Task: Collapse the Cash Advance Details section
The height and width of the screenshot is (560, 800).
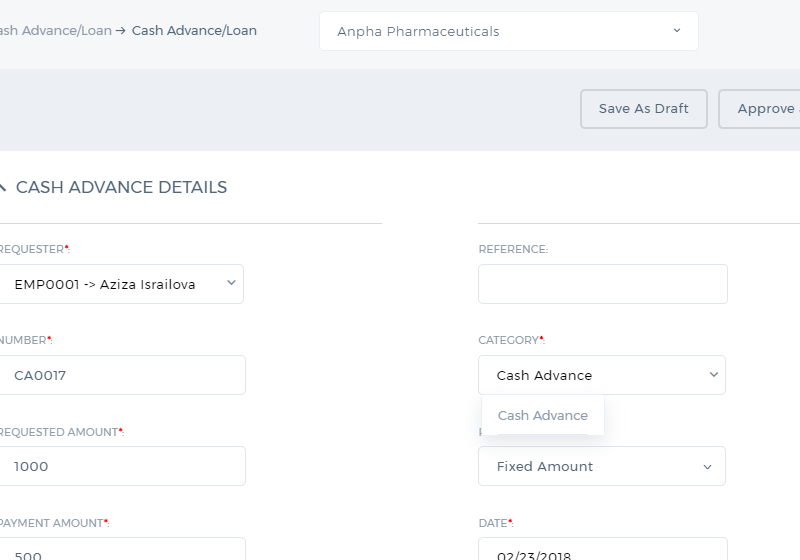Action: pyautogui.click(x=3, y=187)
